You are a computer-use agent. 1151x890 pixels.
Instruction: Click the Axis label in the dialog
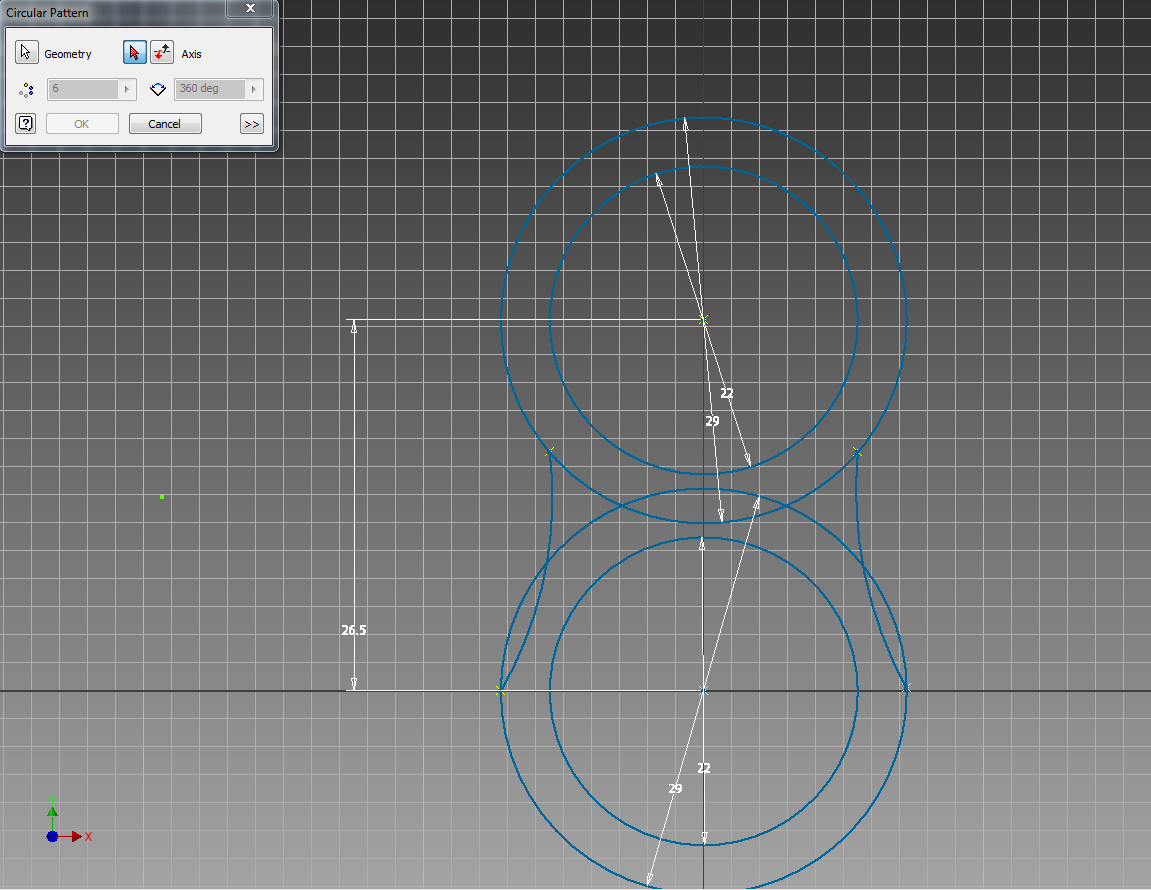192,54
